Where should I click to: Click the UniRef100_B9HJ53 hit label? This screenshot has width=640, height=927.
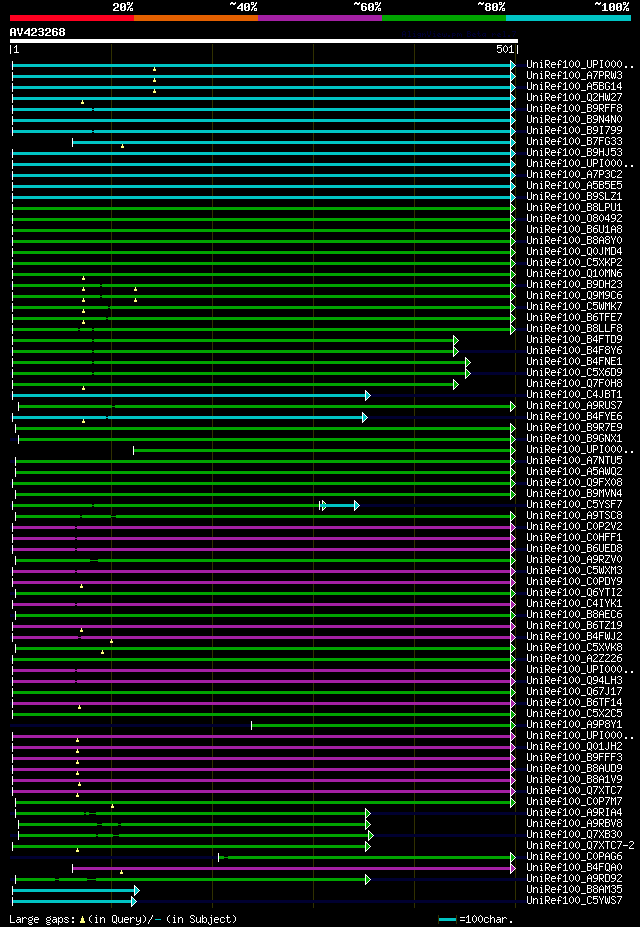pyautogui.click(x=574, y=153)
